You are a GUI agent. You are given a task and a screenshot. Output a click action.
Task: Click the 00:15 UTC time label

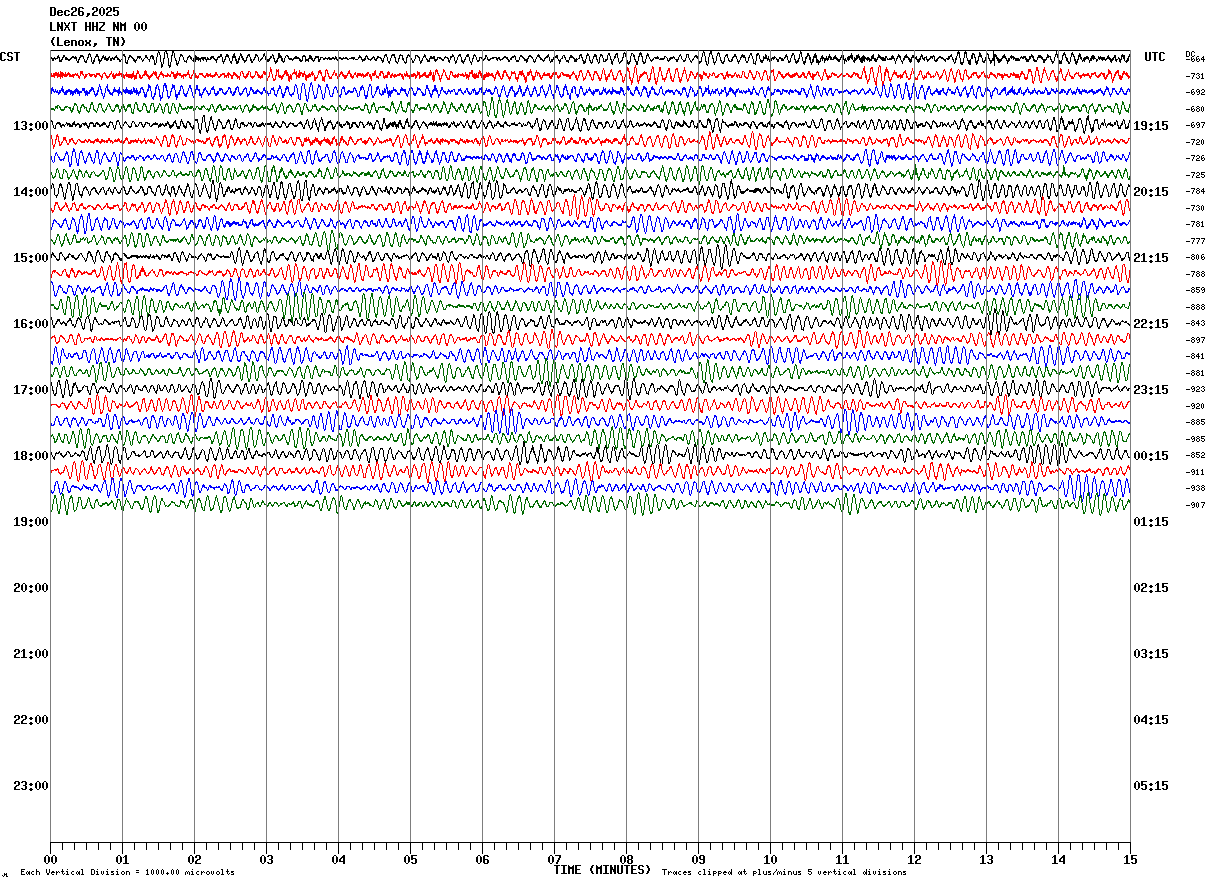tap(1151, 456)
